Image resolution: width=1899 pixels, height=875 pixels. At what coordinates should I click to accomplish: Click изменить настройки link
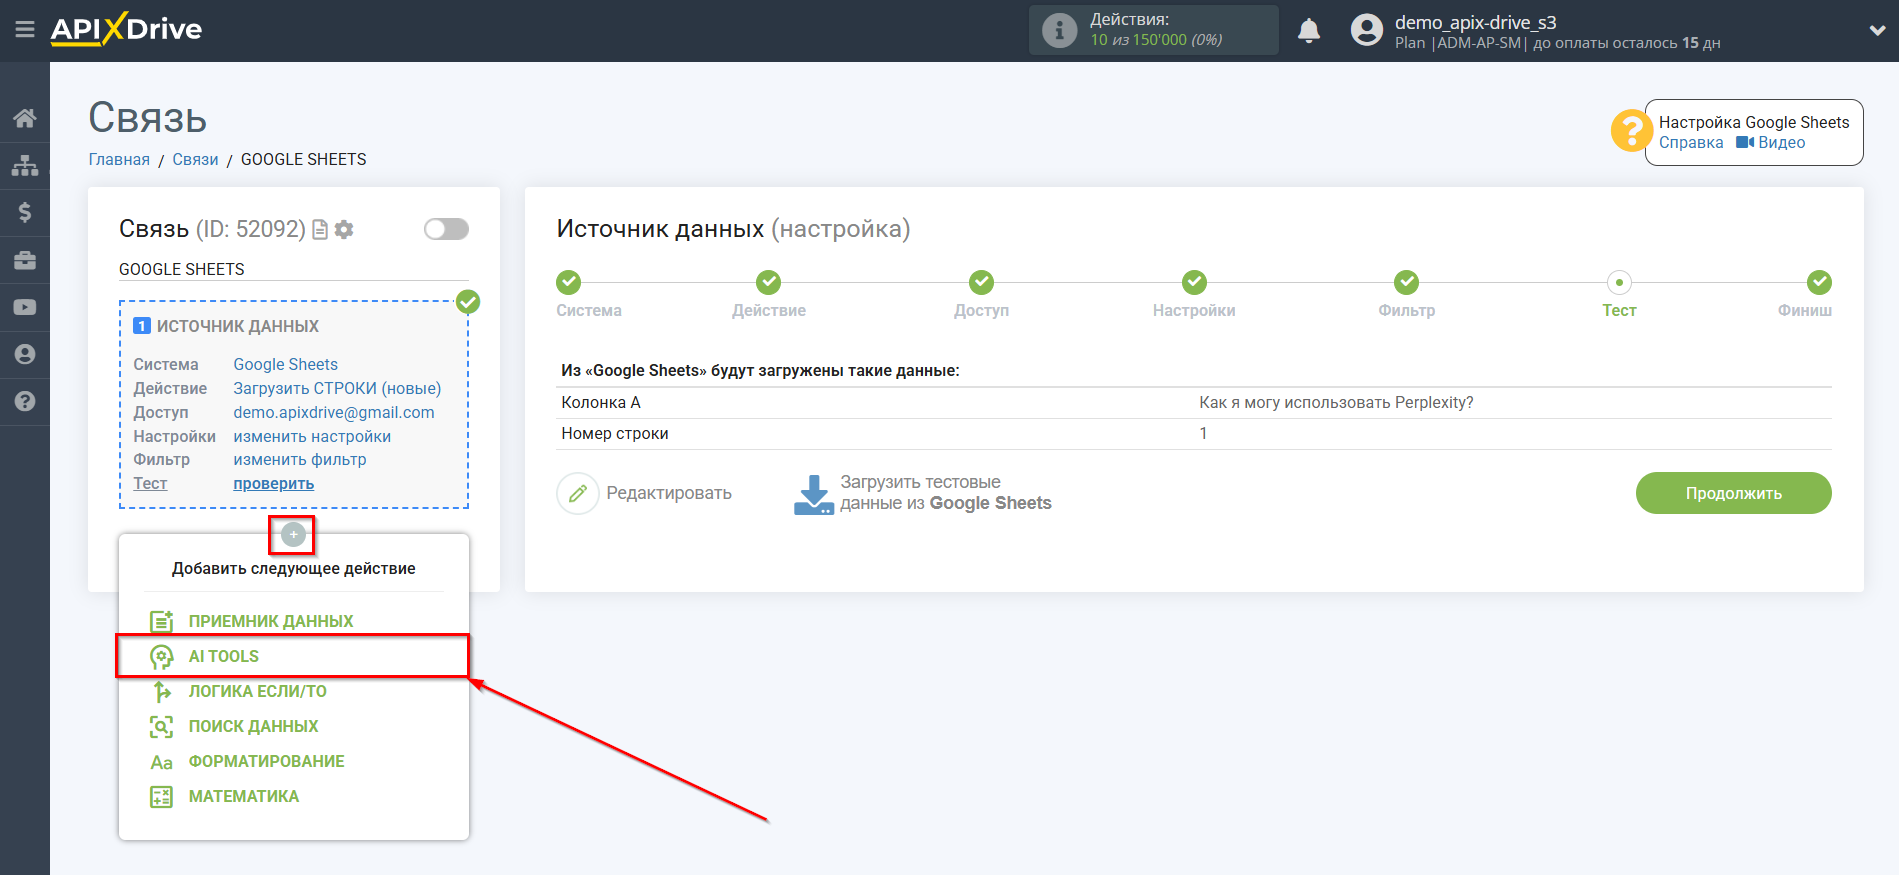(312, 437)
